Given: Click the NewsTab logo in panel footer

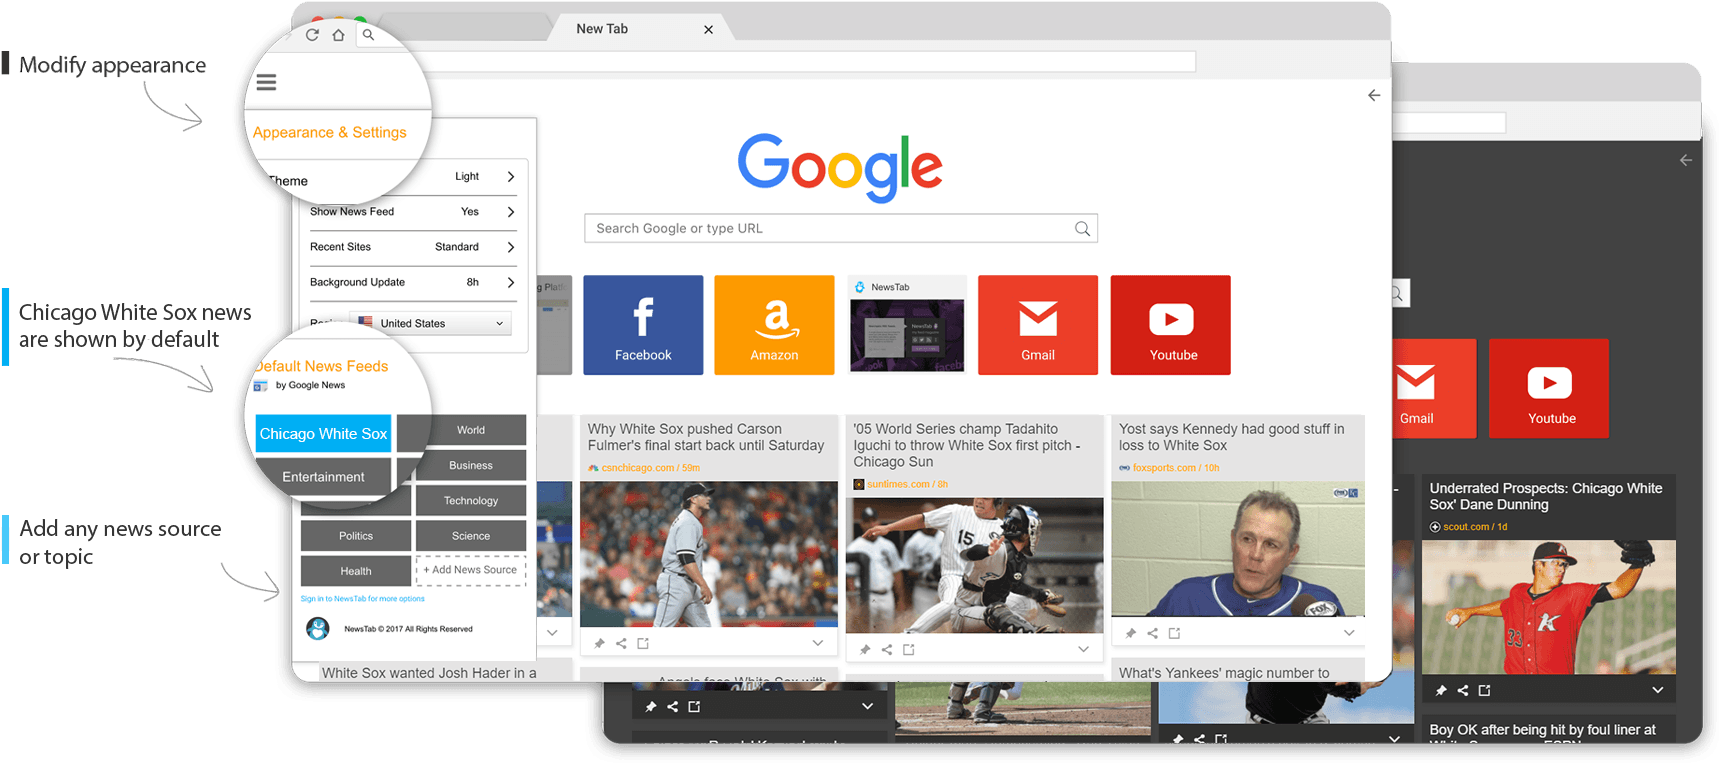Looking at the screenshot, I should pyautogui.click(x=318, y=629).
